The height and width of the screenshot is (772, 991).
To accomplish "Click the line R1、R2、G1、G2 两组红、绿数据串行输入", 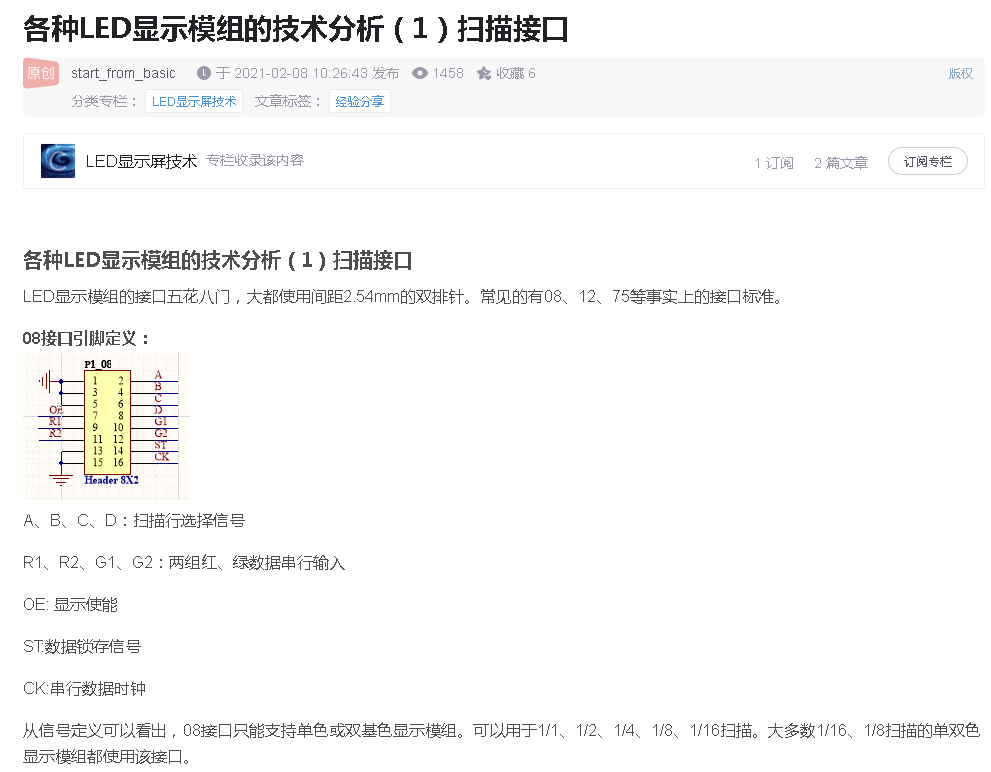I will [184, 563].
